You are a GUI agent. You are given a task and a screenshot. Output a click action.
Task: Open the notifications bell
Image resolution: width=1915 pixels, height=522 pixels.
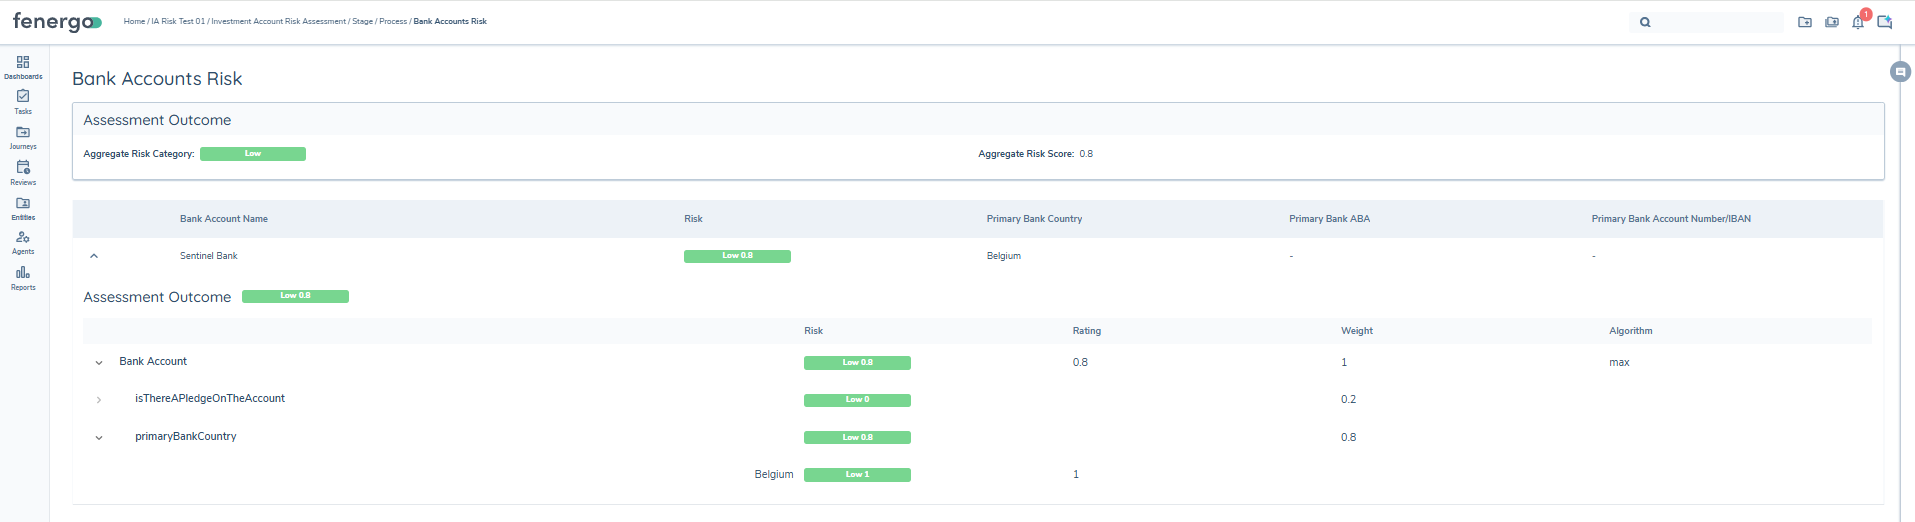click(x=1858, y=22)
